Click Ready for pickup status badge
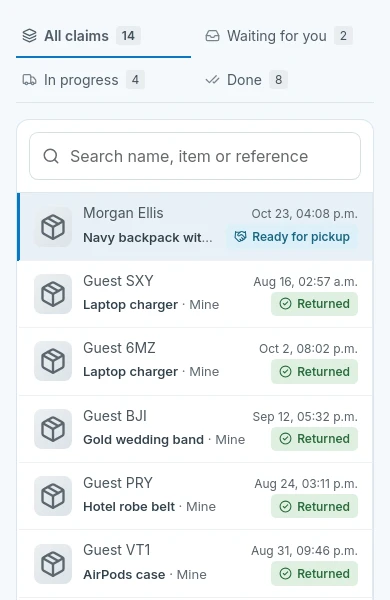 click(x=292, y=237)
